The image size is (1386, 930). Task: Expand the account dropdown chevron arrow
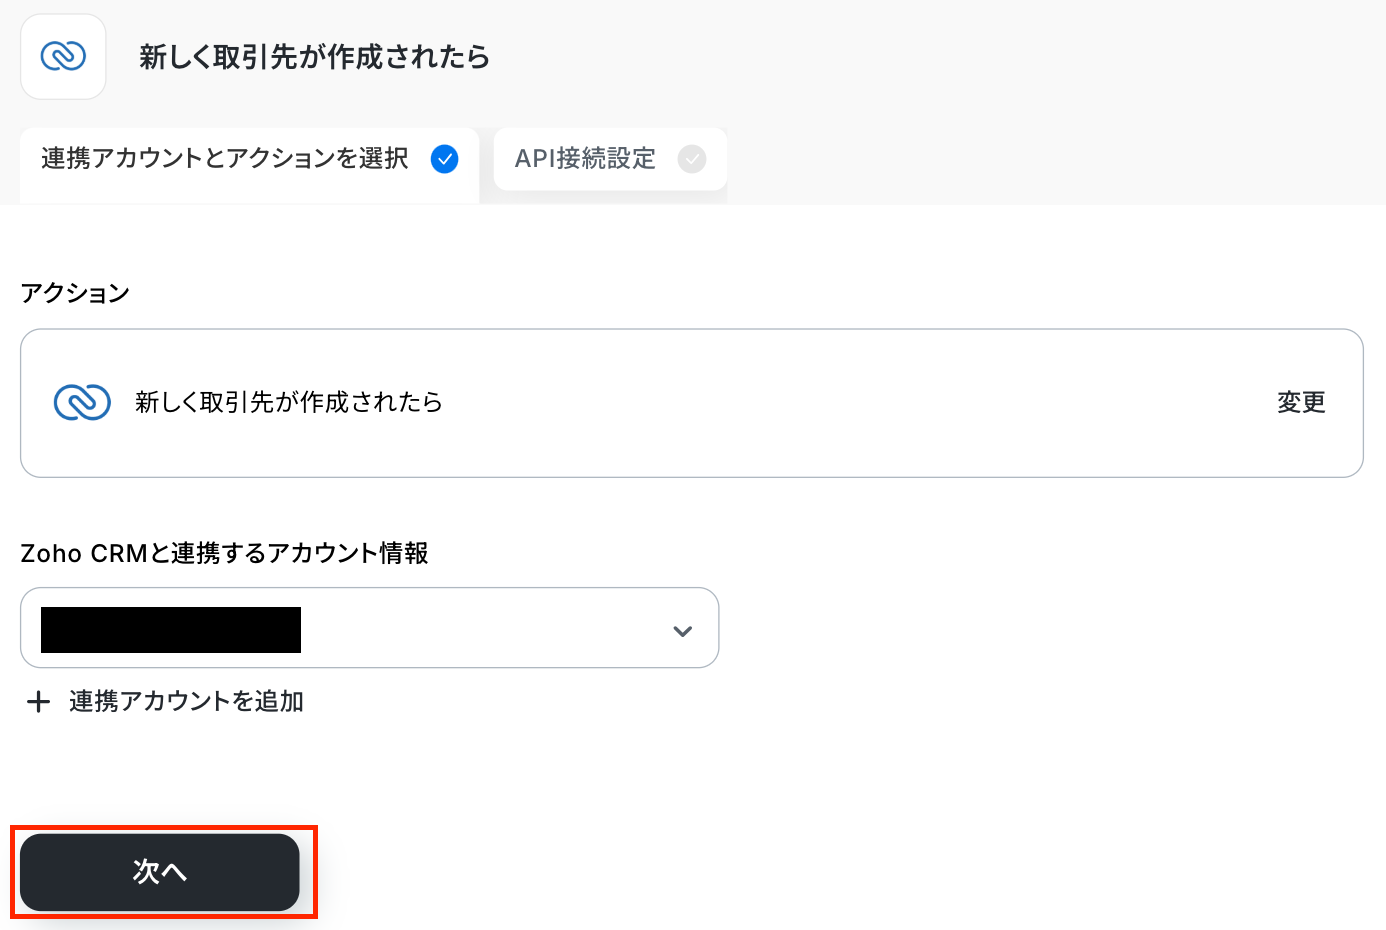(x=682, y=631)
